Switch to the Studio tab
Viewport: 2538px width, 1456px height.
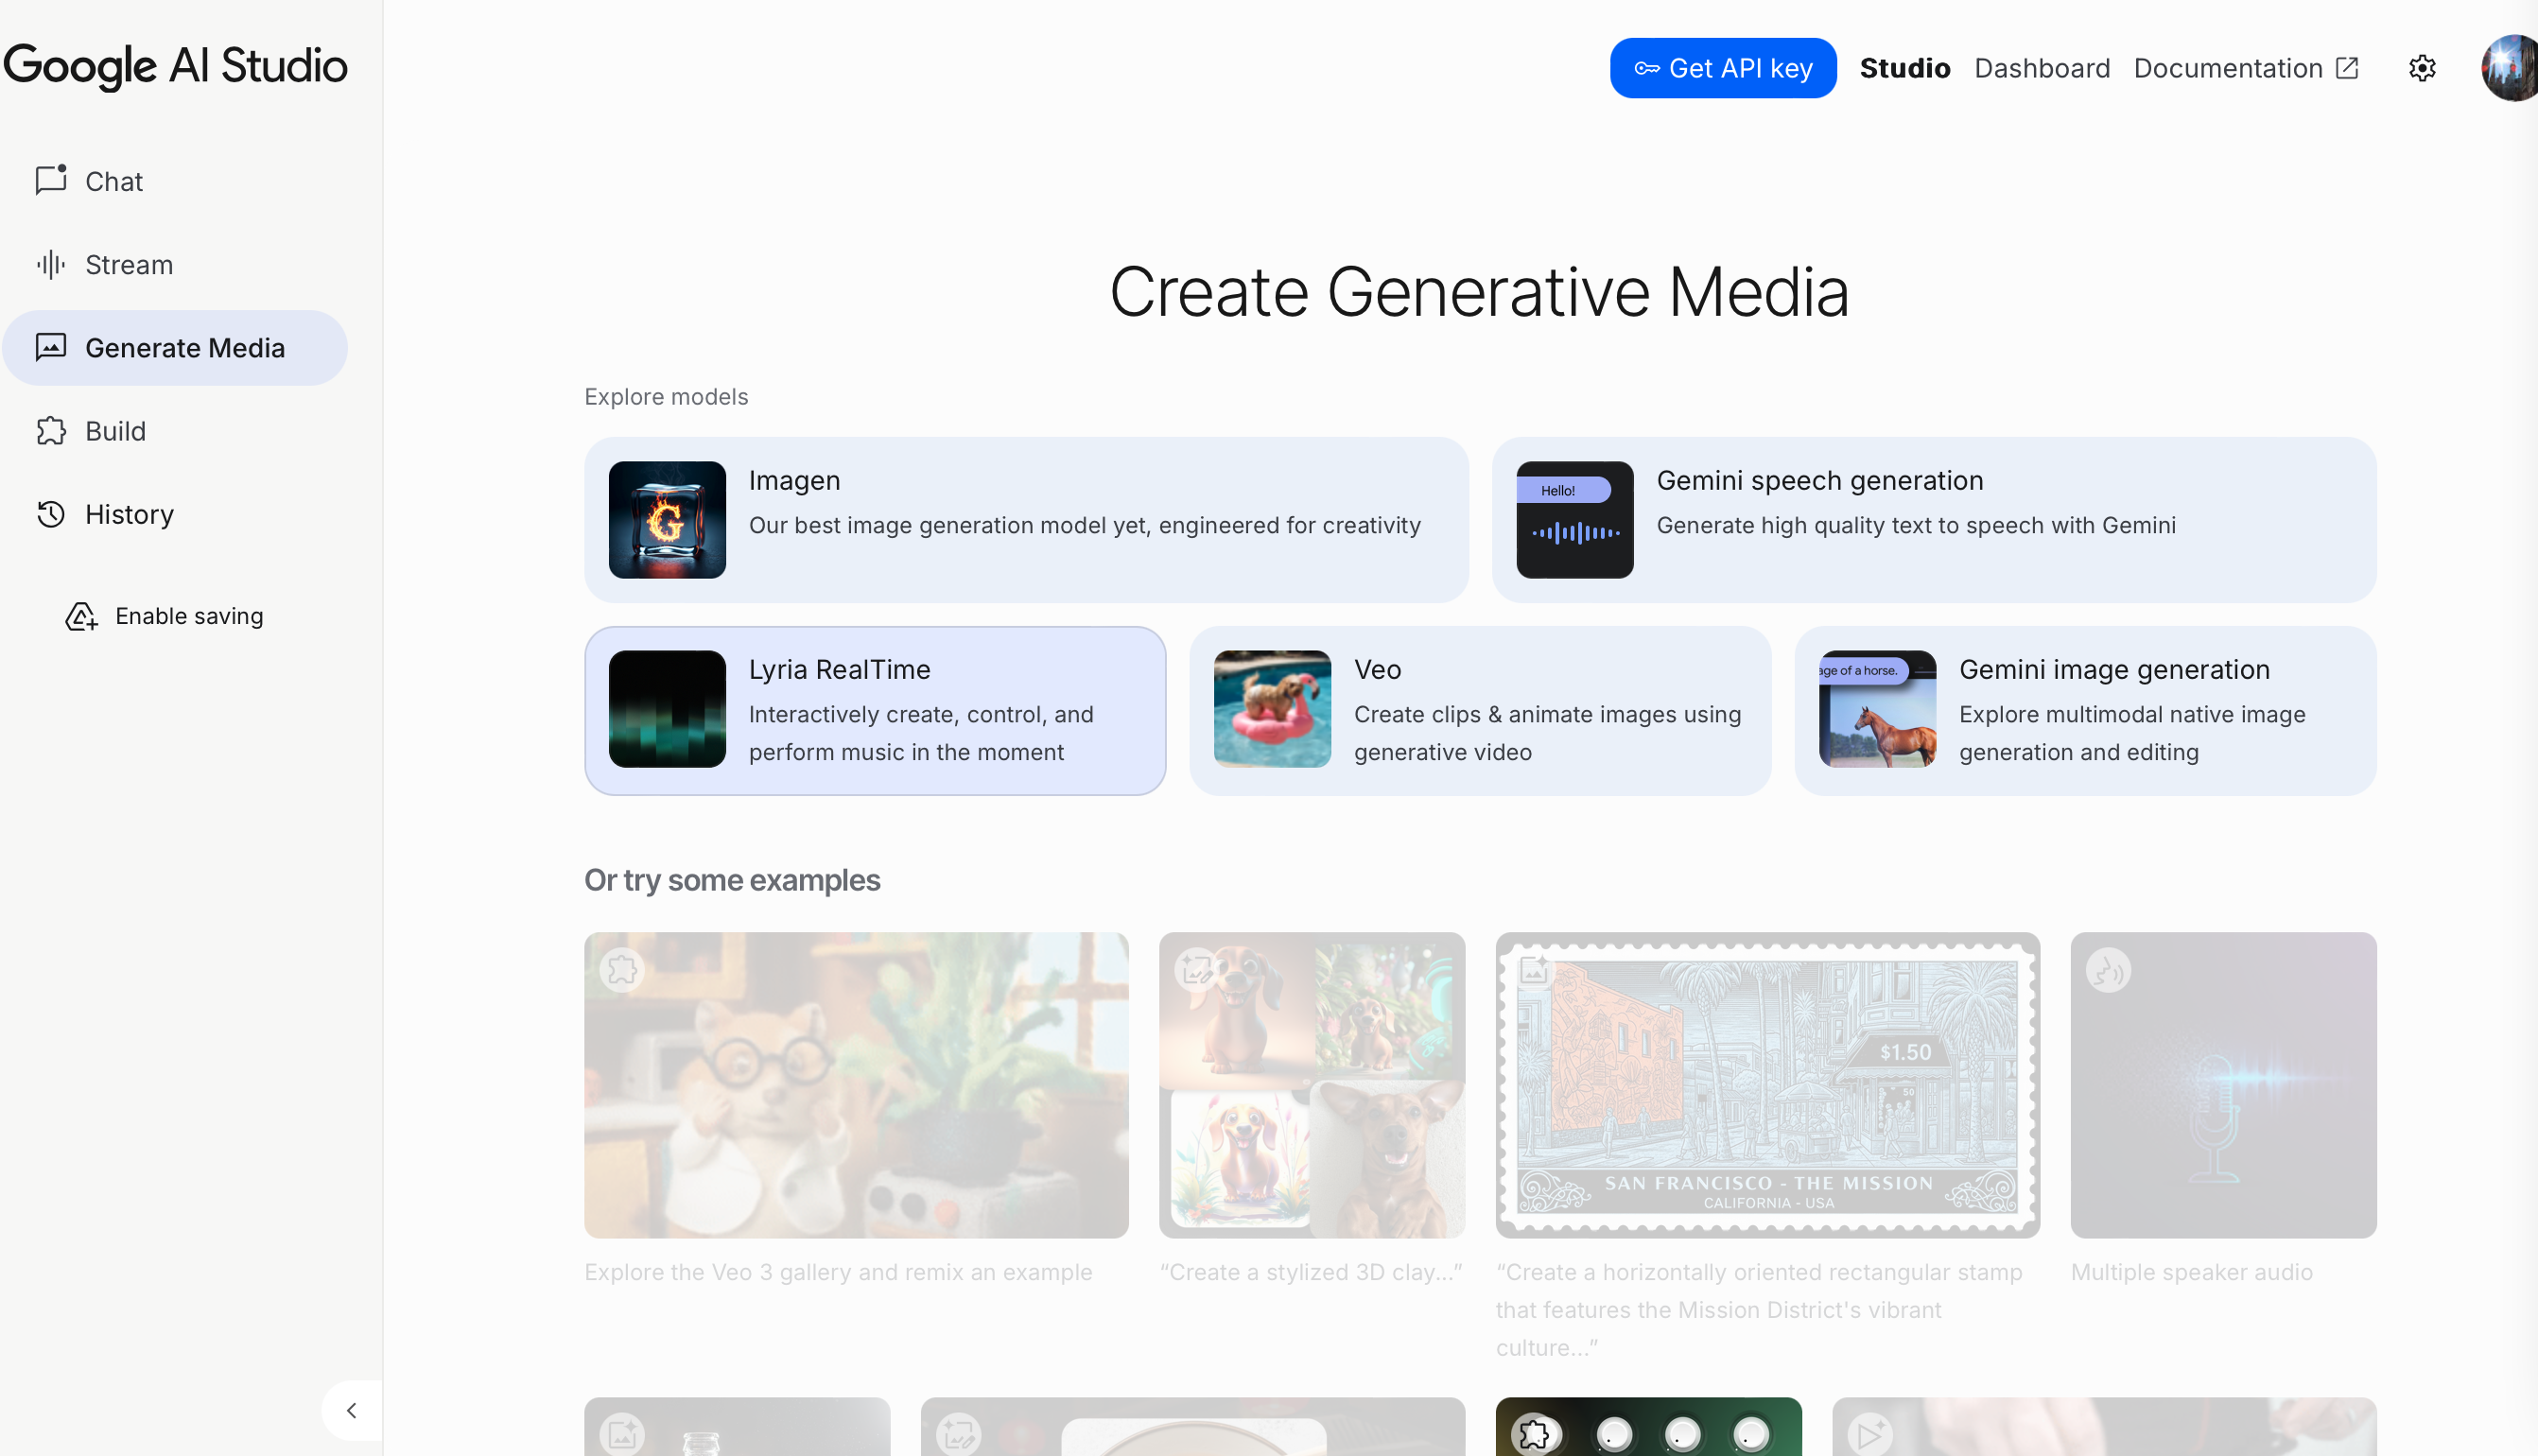pos(1905,68)
